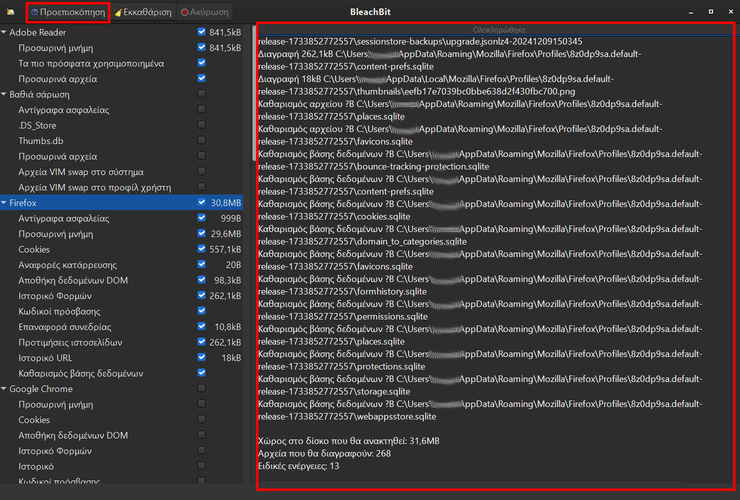Collapse the Firefox tree group
Image resolution: width=740 pixels, height=500 pixels.
[x=5, y=202]
